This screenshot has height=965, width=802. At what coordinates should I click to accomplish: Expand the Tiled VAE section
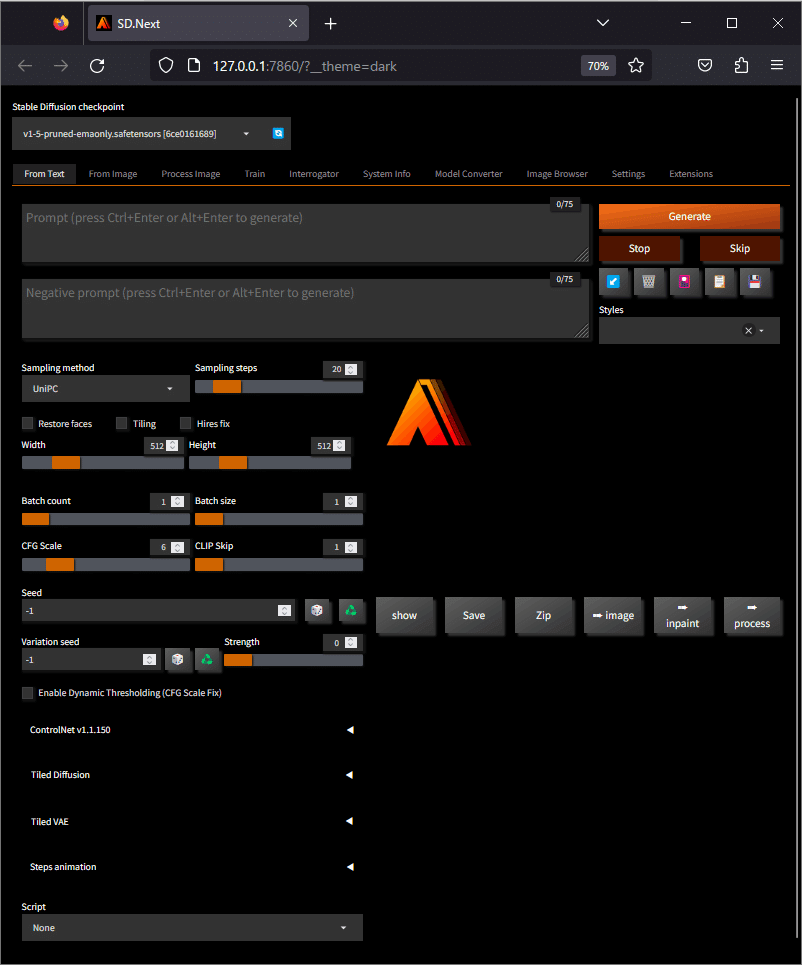[191, 822]
